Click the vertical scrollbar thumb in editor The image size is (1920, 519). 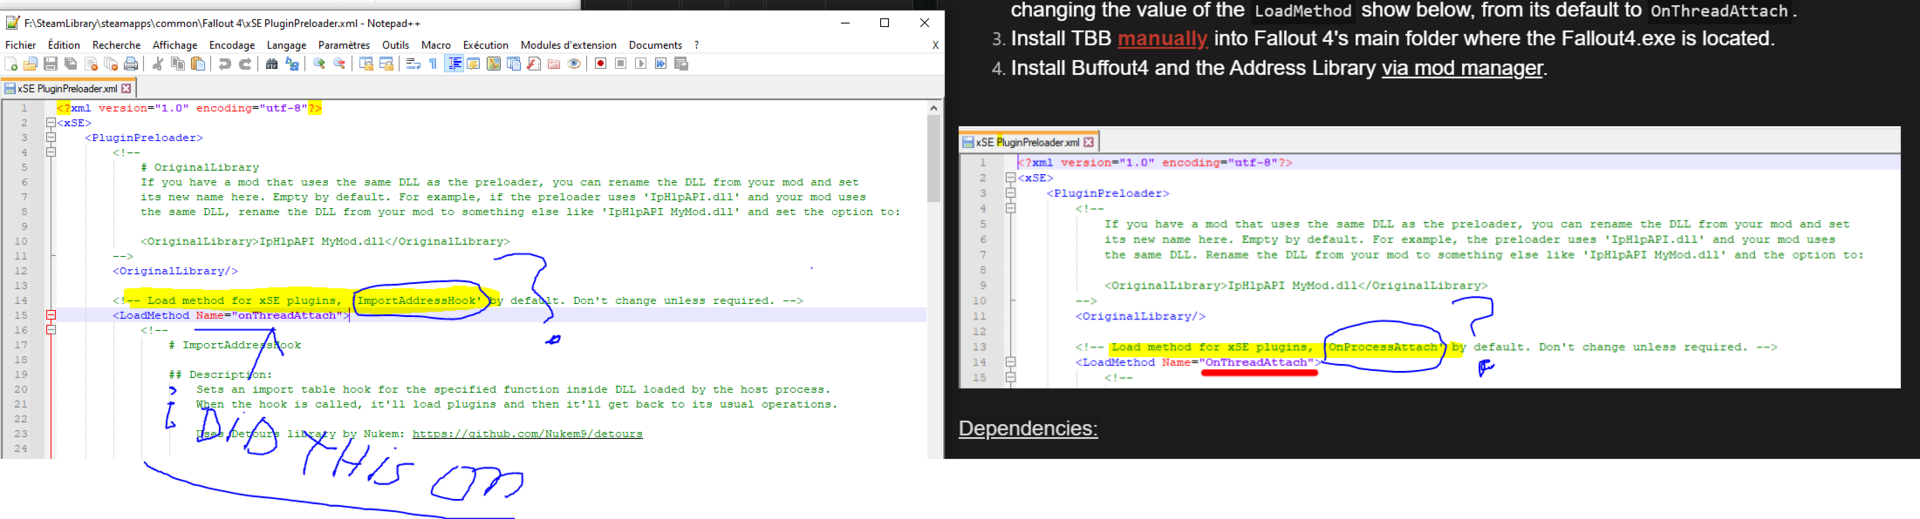[934, 158]
